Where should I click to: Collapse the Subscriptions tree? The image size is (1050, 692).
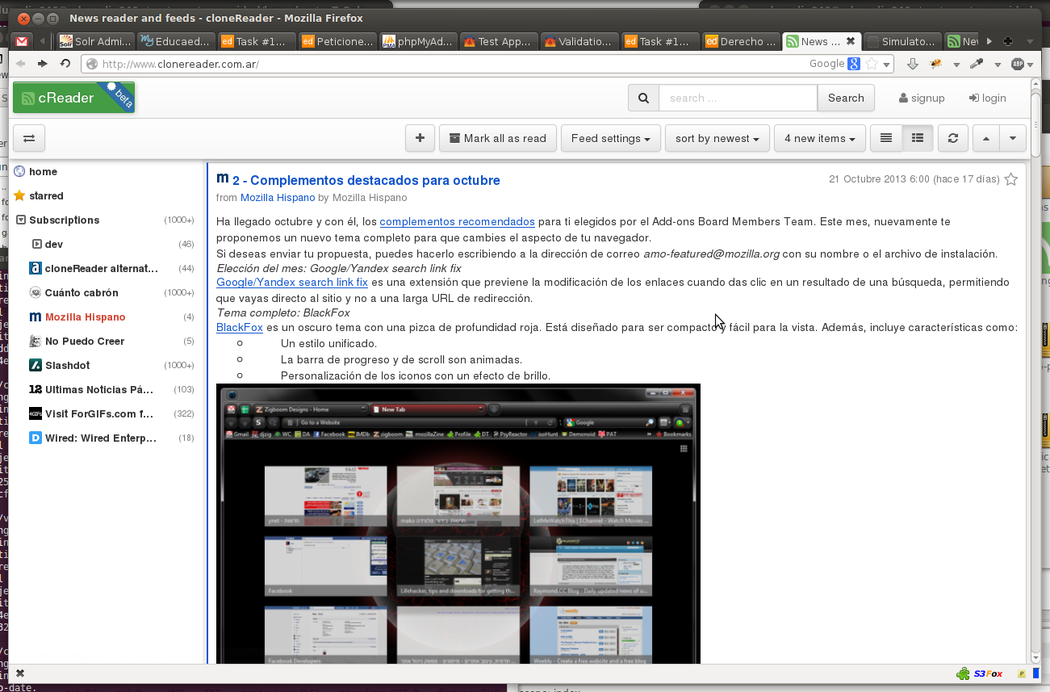20,220
